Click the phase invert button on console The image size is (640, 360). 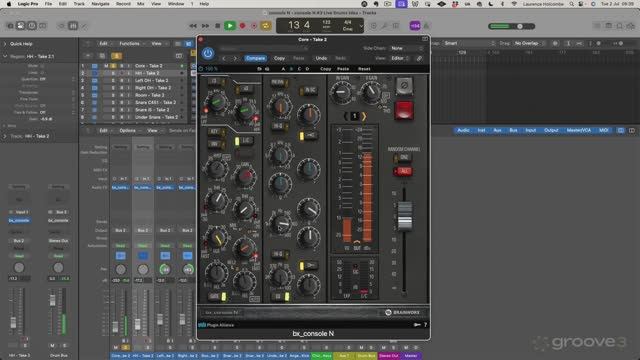tap(404, 86)
